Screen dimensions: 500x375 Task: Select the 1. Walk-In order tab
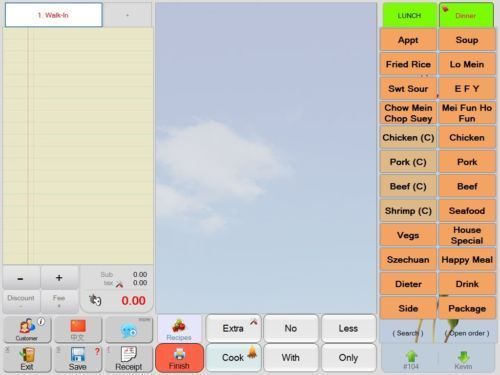(x=54, y=15)
